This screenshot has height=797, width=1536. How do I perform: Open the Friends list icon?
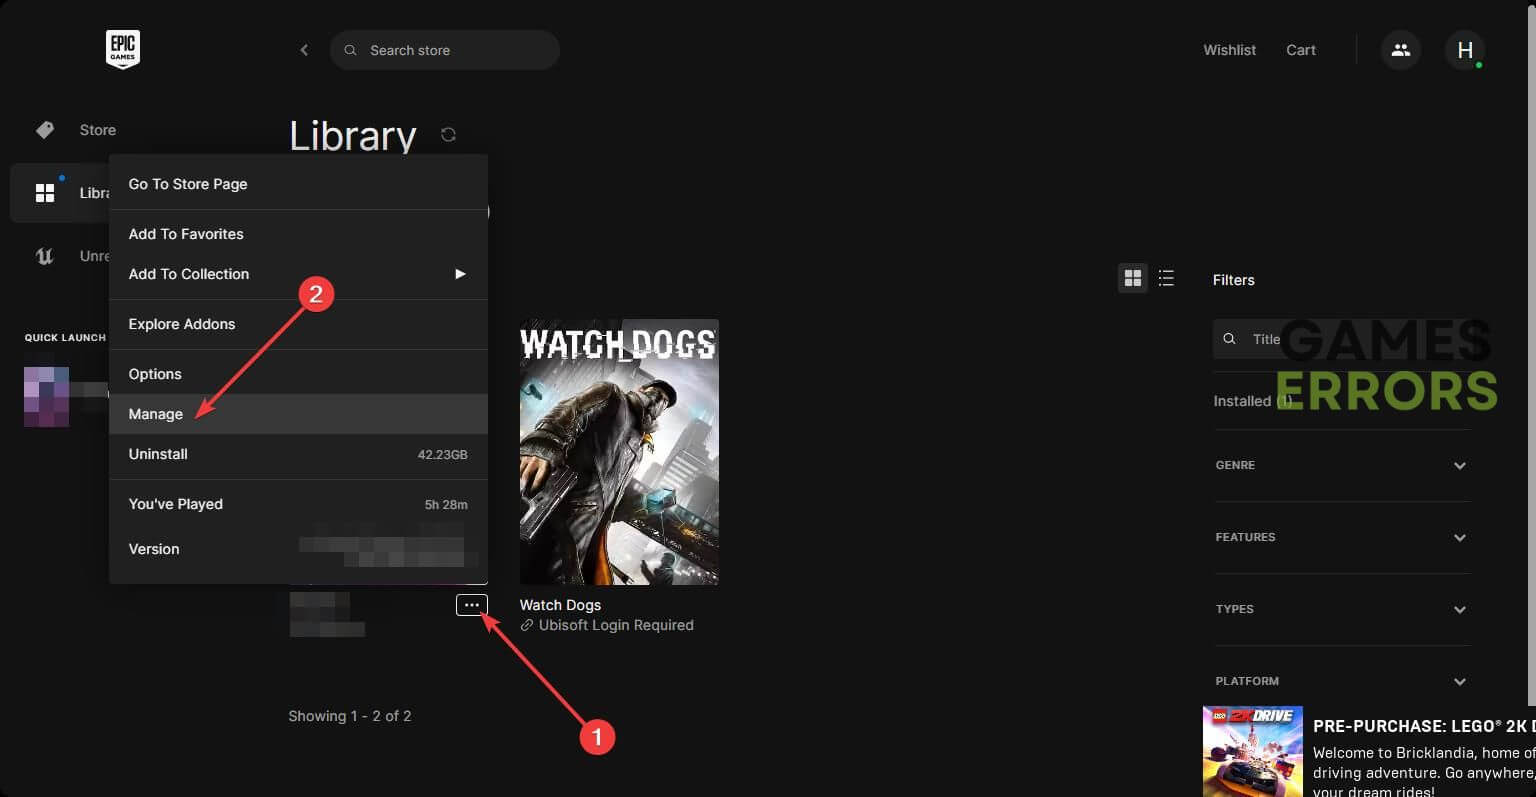[1400, 50]
